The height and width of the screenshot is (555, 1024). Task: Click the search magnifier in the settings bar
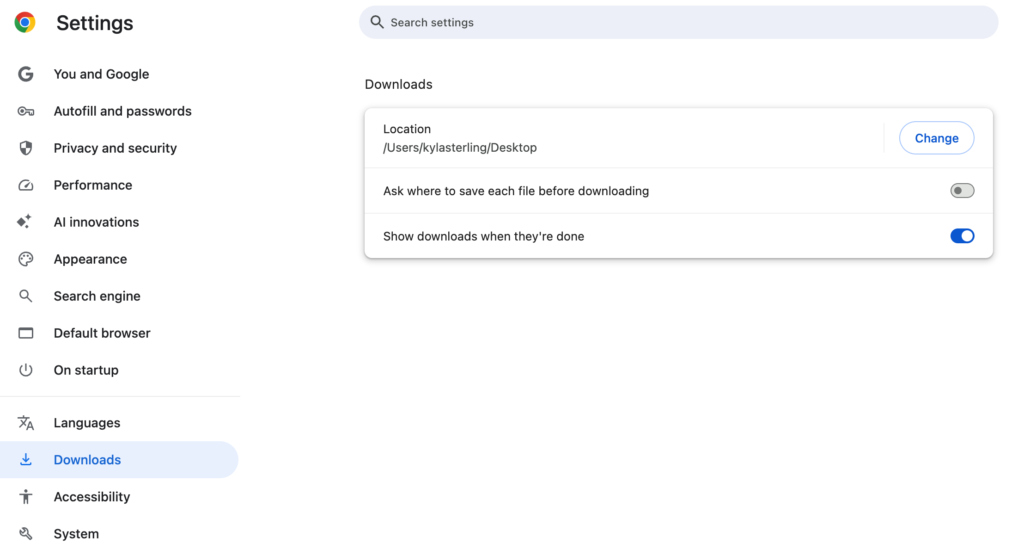[377, 22]
